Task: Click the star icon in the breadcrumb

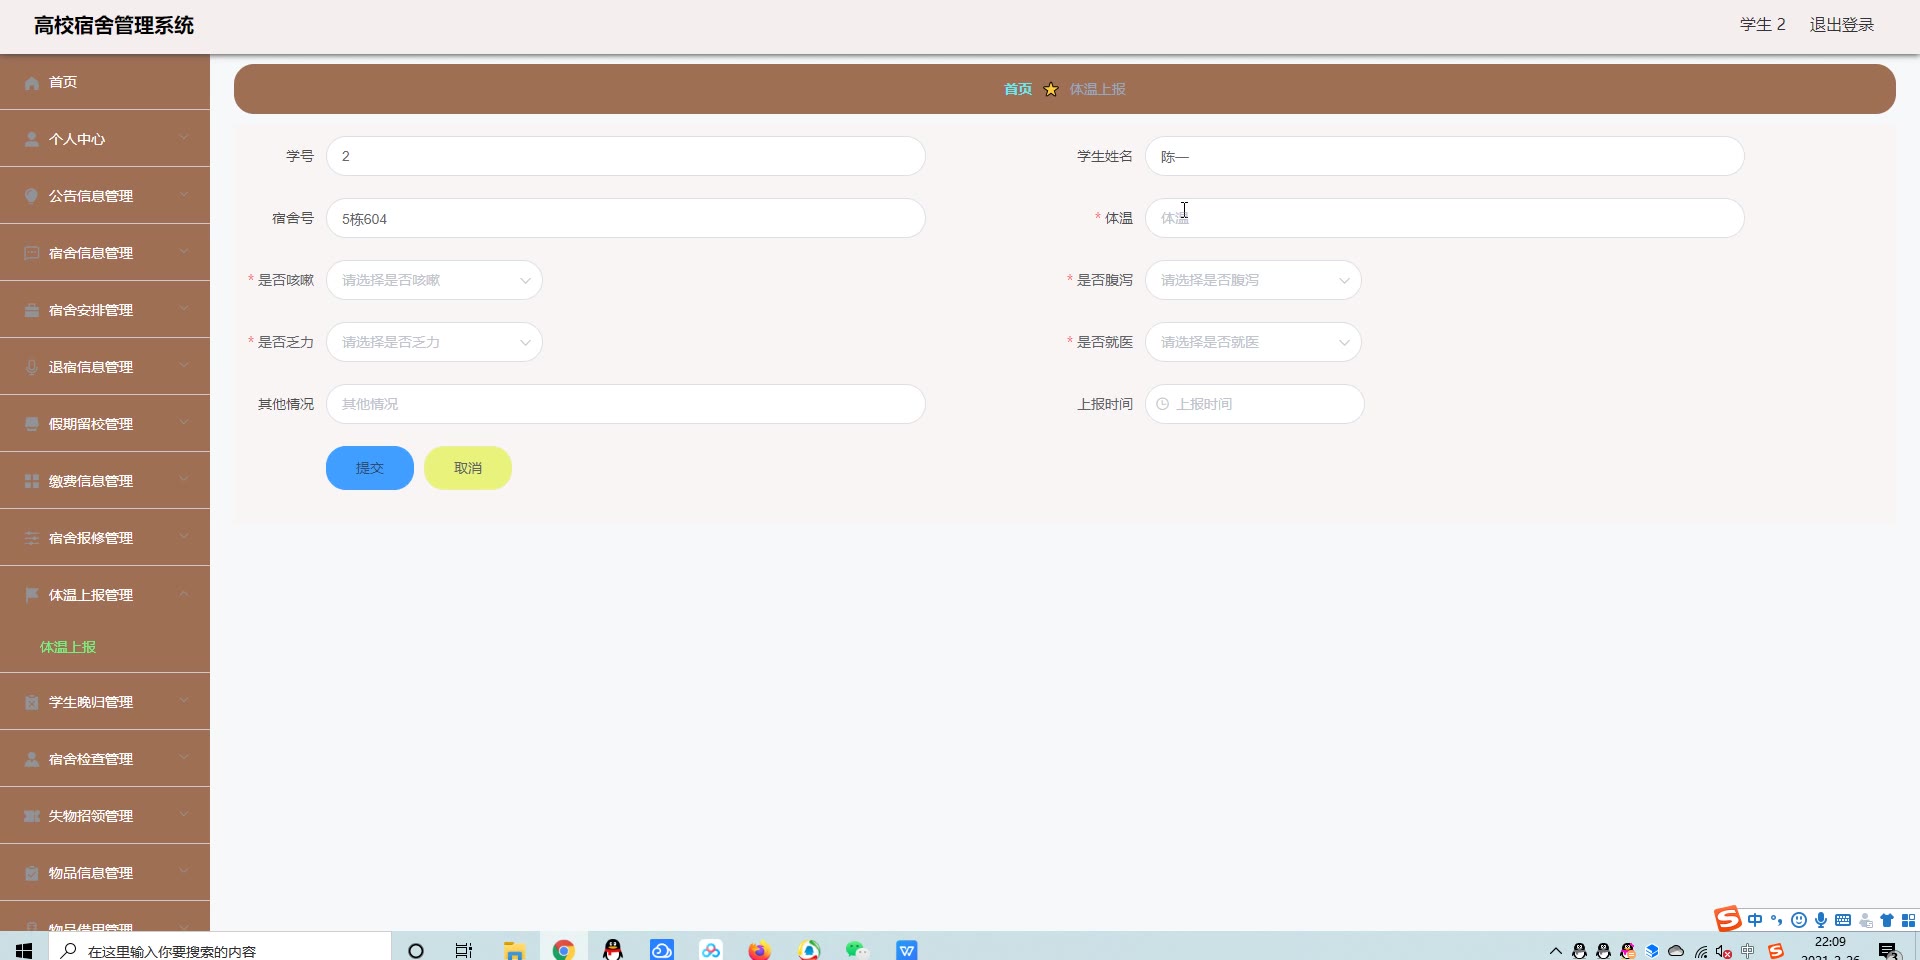Action: tap(1051, 89)
